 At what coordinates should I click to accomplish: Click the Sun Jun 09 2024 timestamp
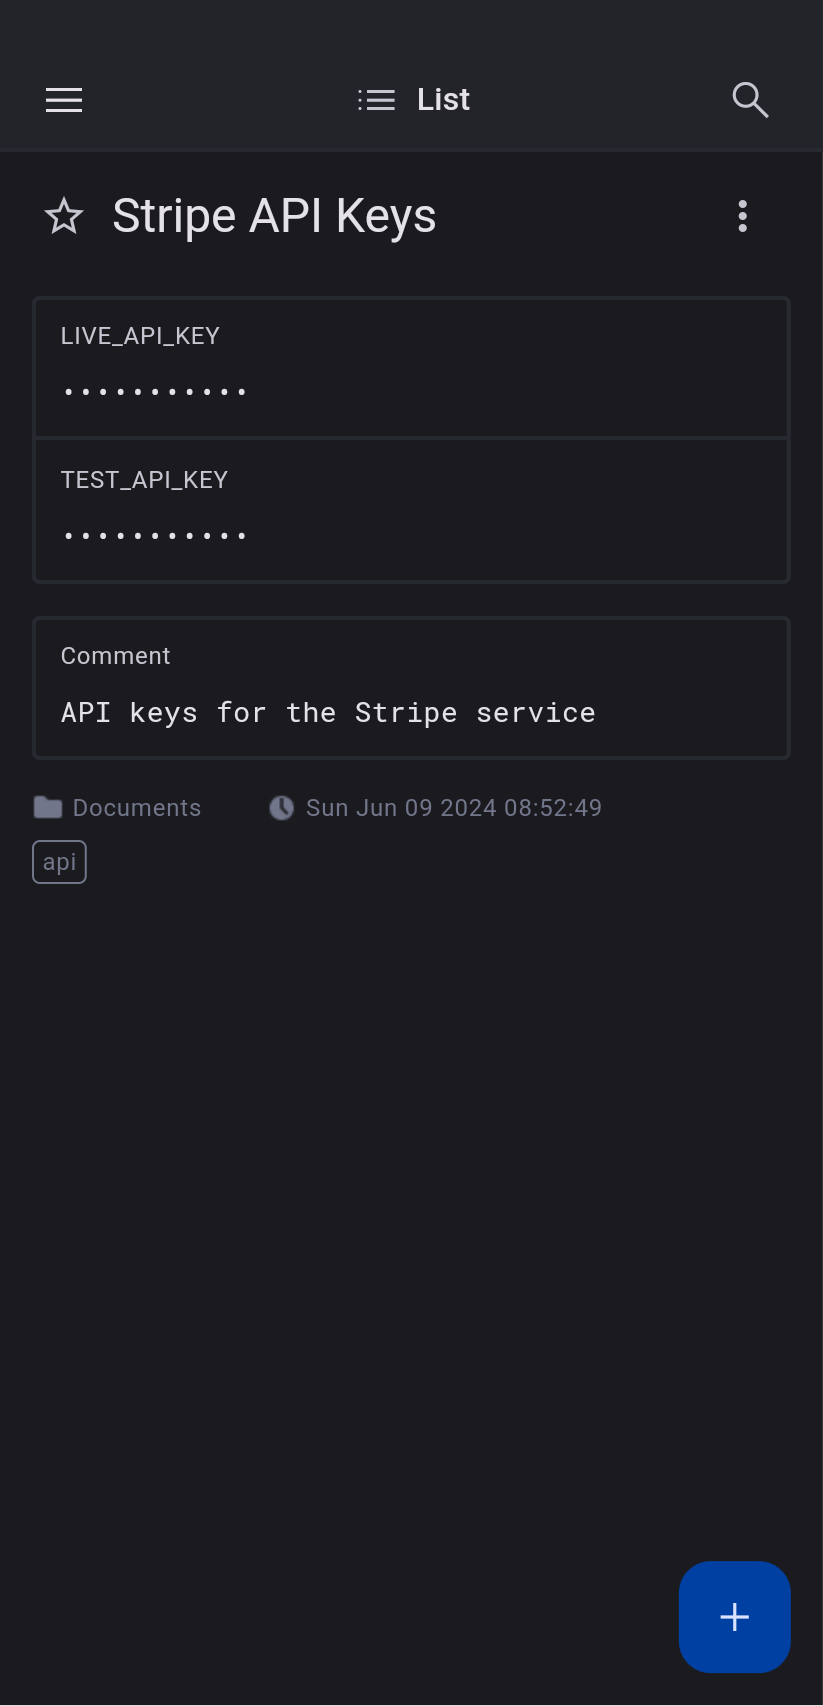(x=454, y=808)
